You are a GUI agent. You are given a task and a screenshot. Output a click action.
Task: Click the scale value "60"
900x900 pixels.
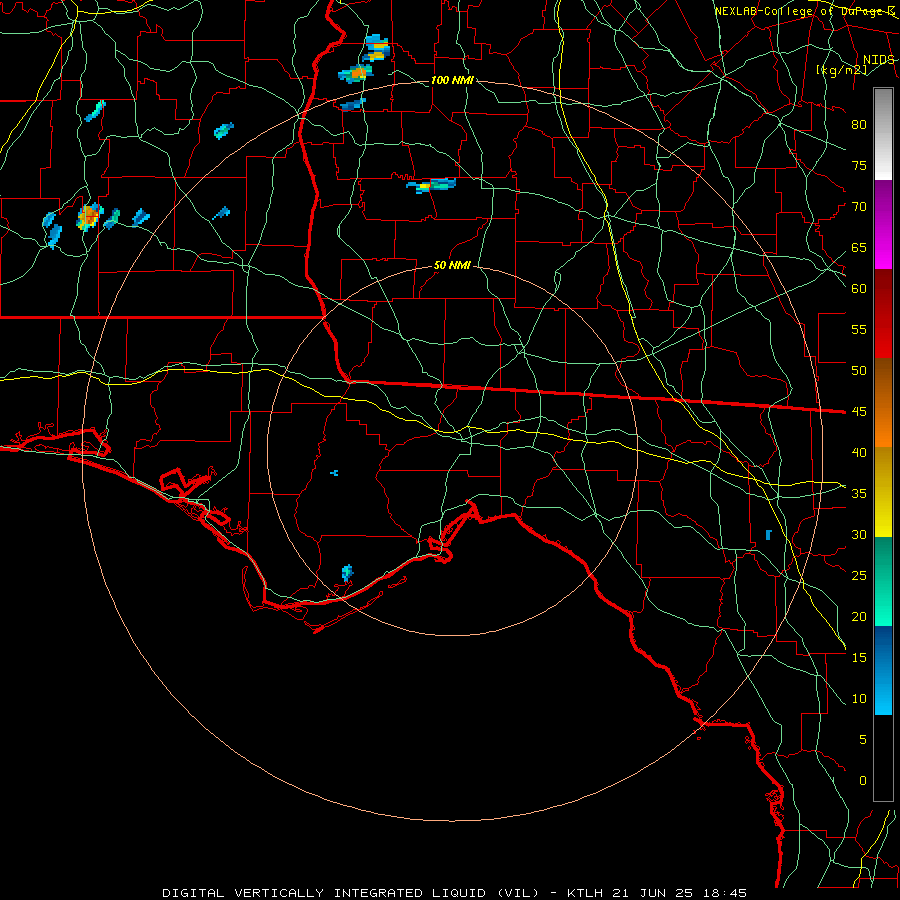click(x=859, y=289)
